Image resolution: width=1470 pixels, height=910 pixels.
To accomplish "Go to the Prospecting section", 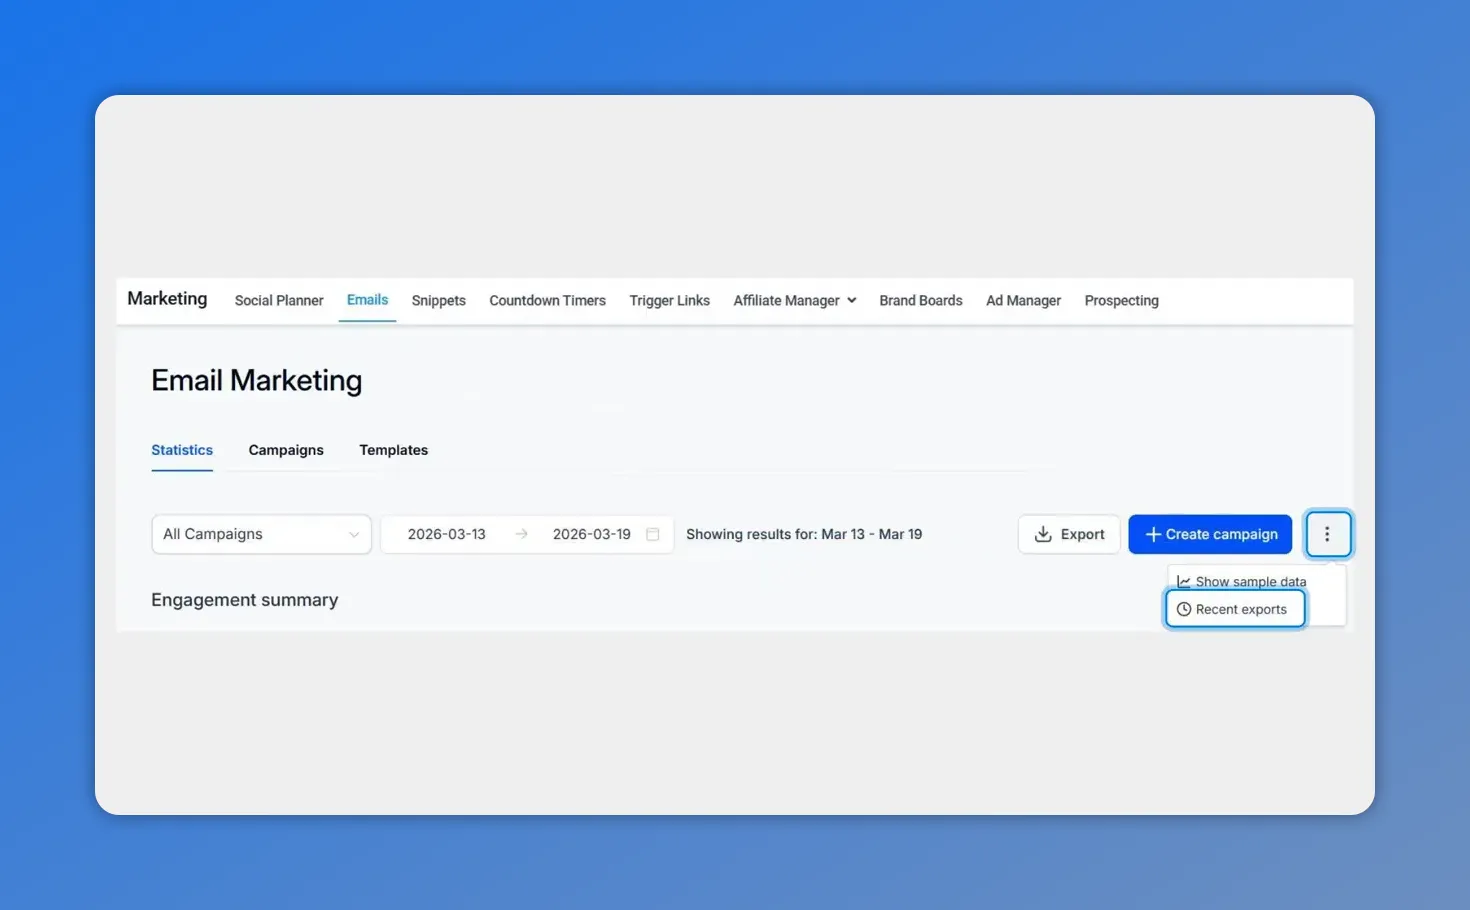I will (x=1121, y=300).
